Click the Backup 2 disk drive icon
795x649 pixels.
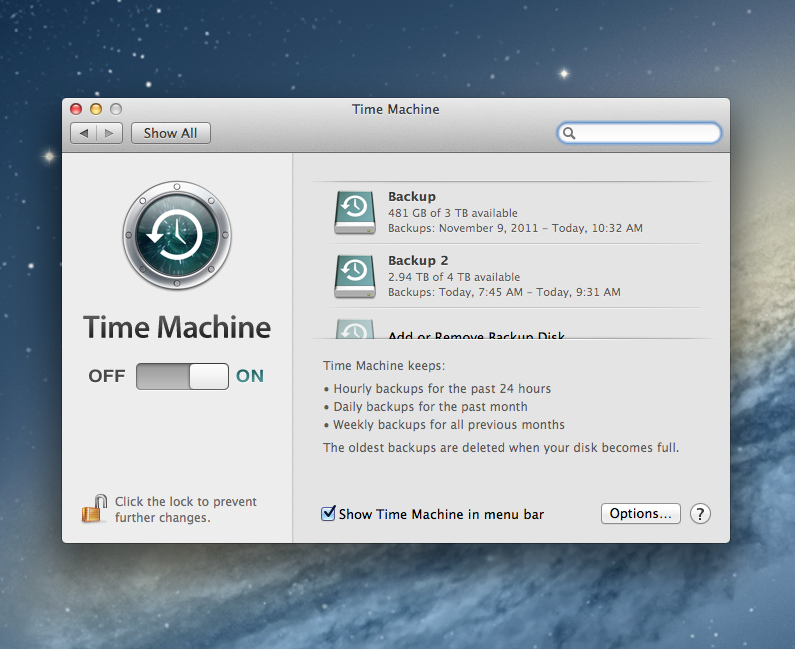(353, 275)
